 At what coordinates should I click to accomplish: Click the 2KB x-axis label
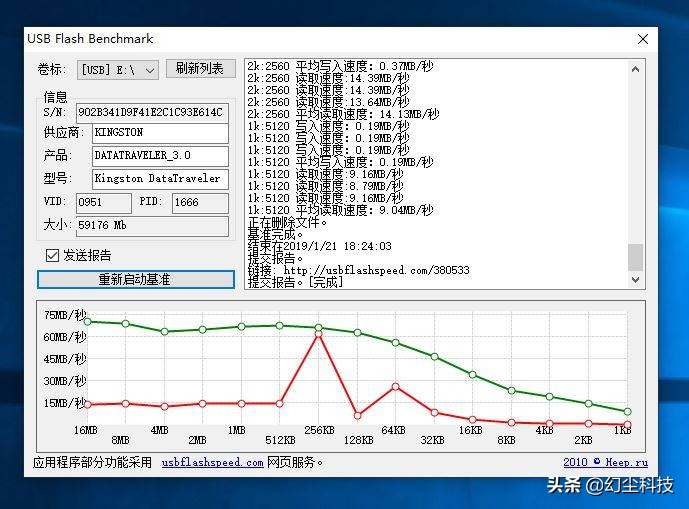coord(583,440)
